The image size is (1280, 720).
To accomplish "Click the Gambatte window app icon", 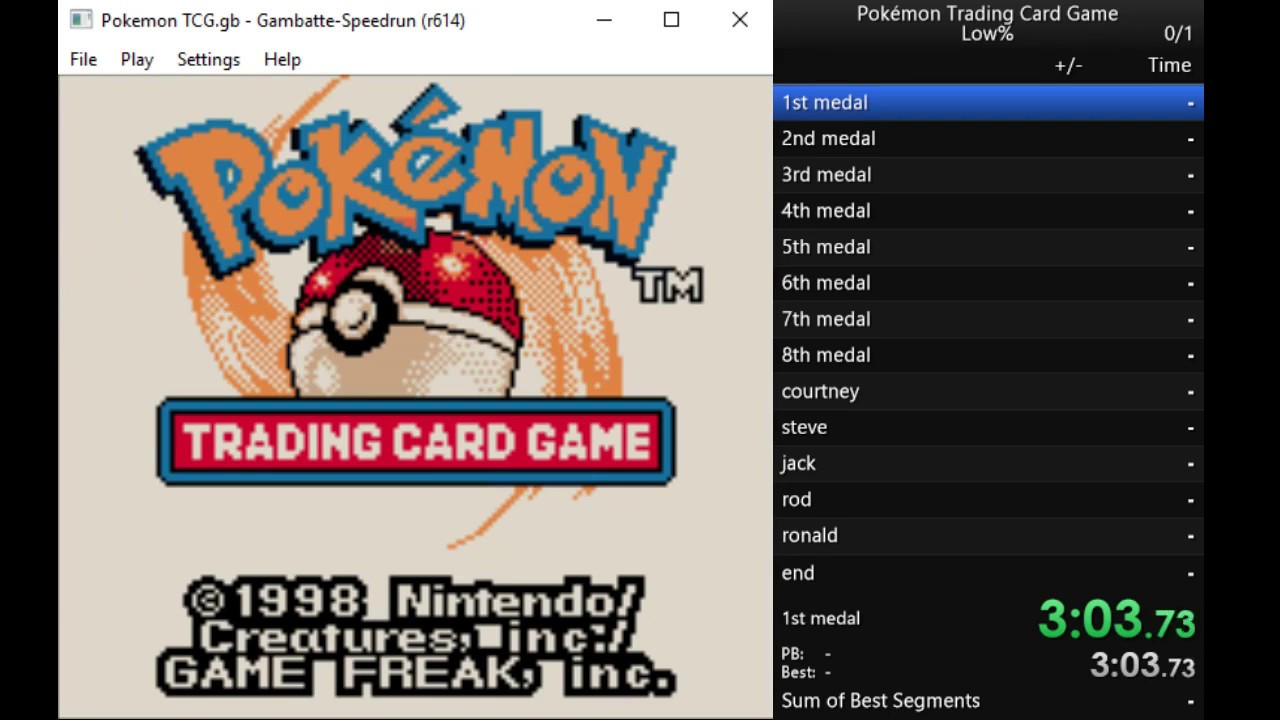I will coord(82,20).
